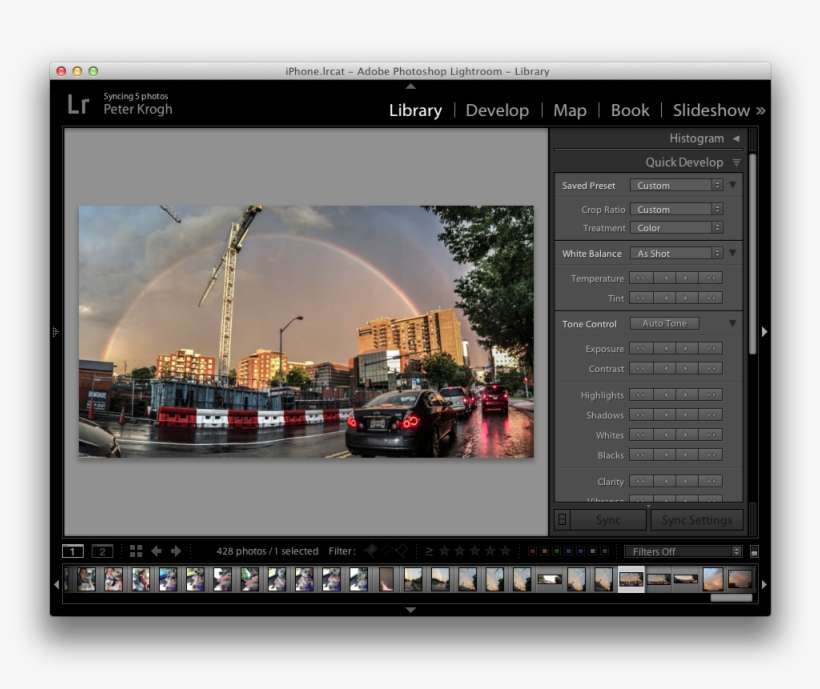Image resolution: width=820 pixels, height=689 pixels.
Task: Go forward with the right arrow icon
Action: point(176,551)
